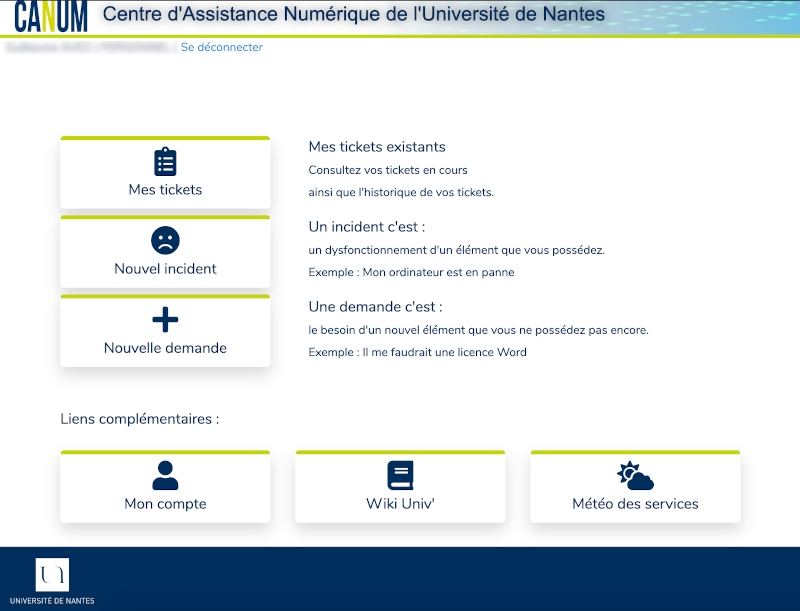800x611 pixels.
Task: Open the Nouvel incident card
Action: coord(165,251)
